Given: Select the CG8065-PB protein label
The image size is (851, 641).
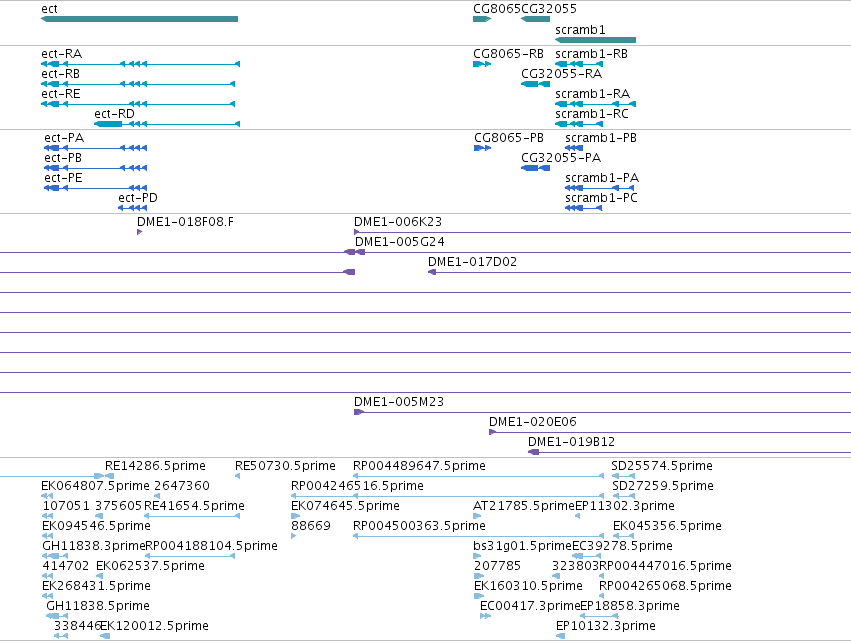Looking at the screenshot, I should click(x=509, y=138).
